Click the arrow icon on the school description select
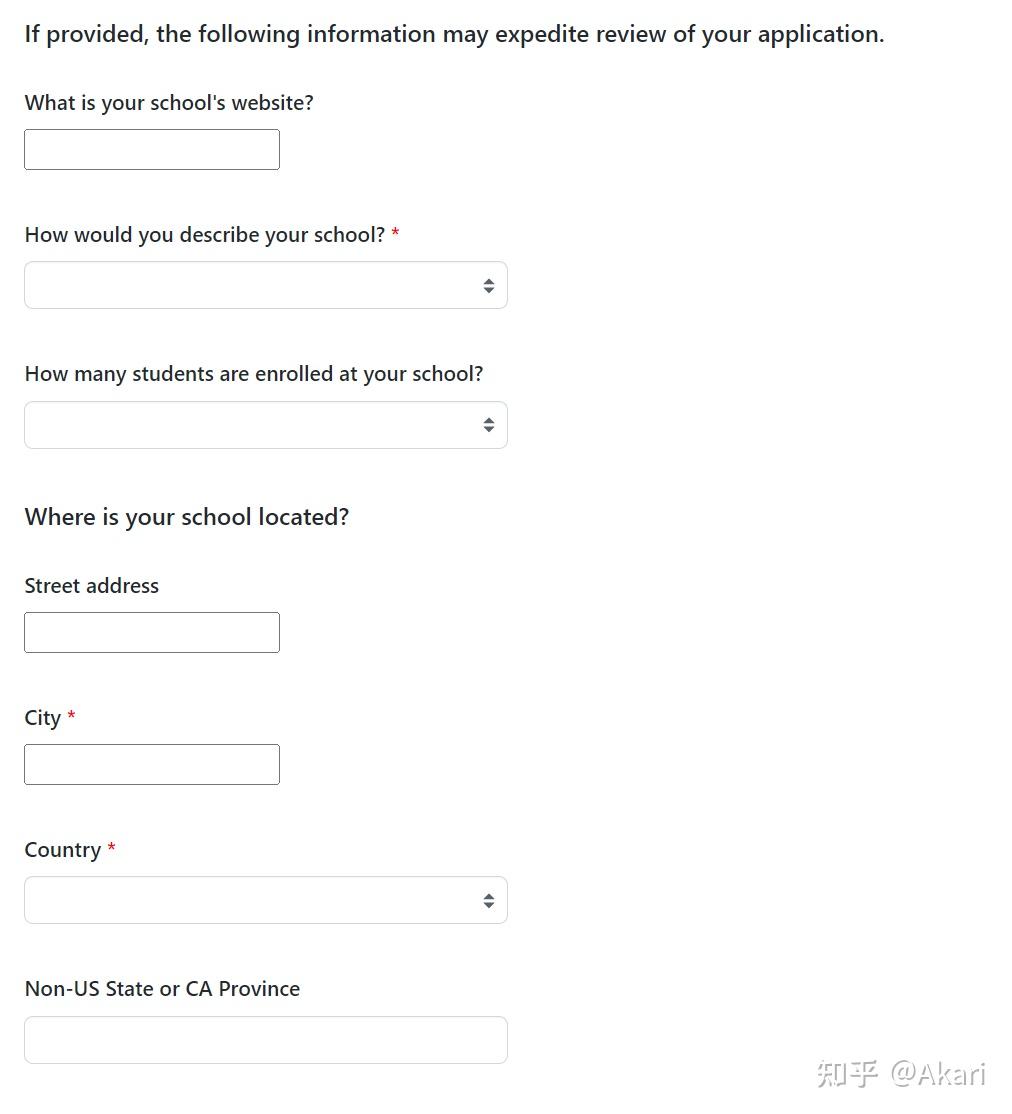 coord(489,286)
